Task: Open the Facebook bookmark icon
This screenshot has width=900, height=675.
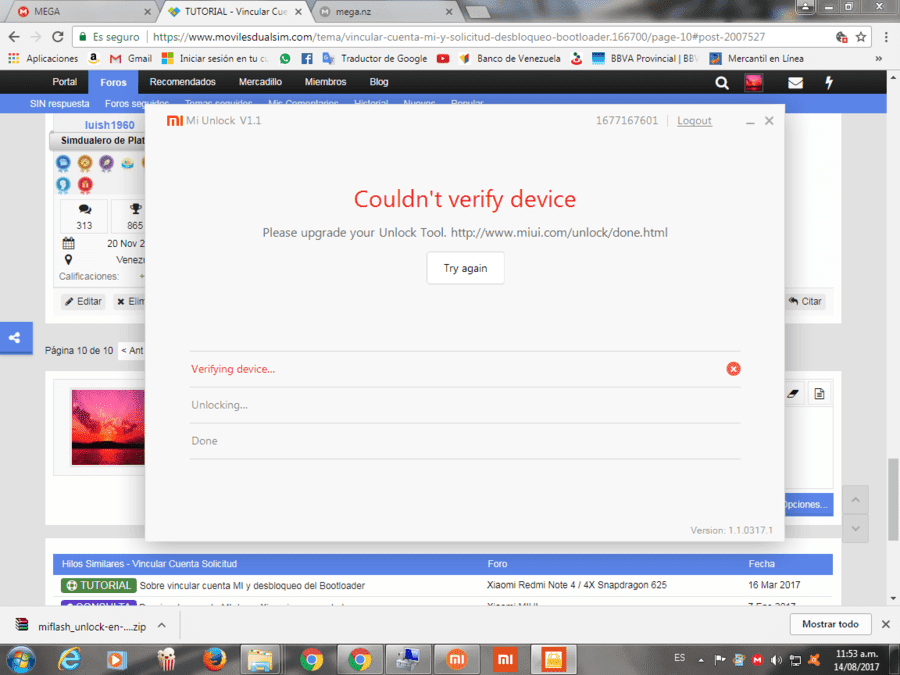Action: (x=307, y=59)
